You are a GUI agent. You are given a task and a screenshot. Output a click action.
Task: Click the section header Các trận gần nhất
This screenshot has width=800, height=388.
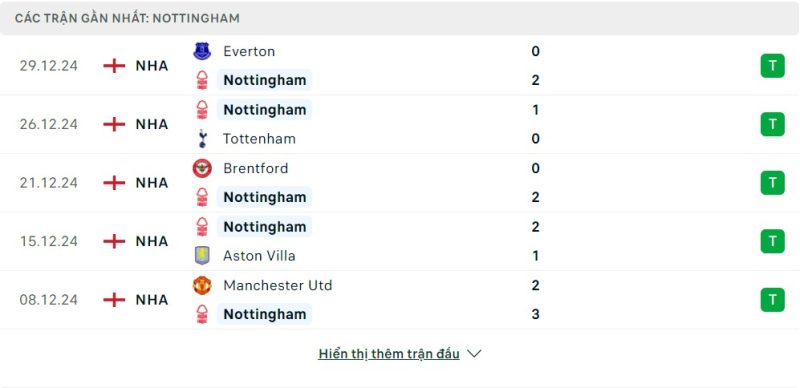127,18
